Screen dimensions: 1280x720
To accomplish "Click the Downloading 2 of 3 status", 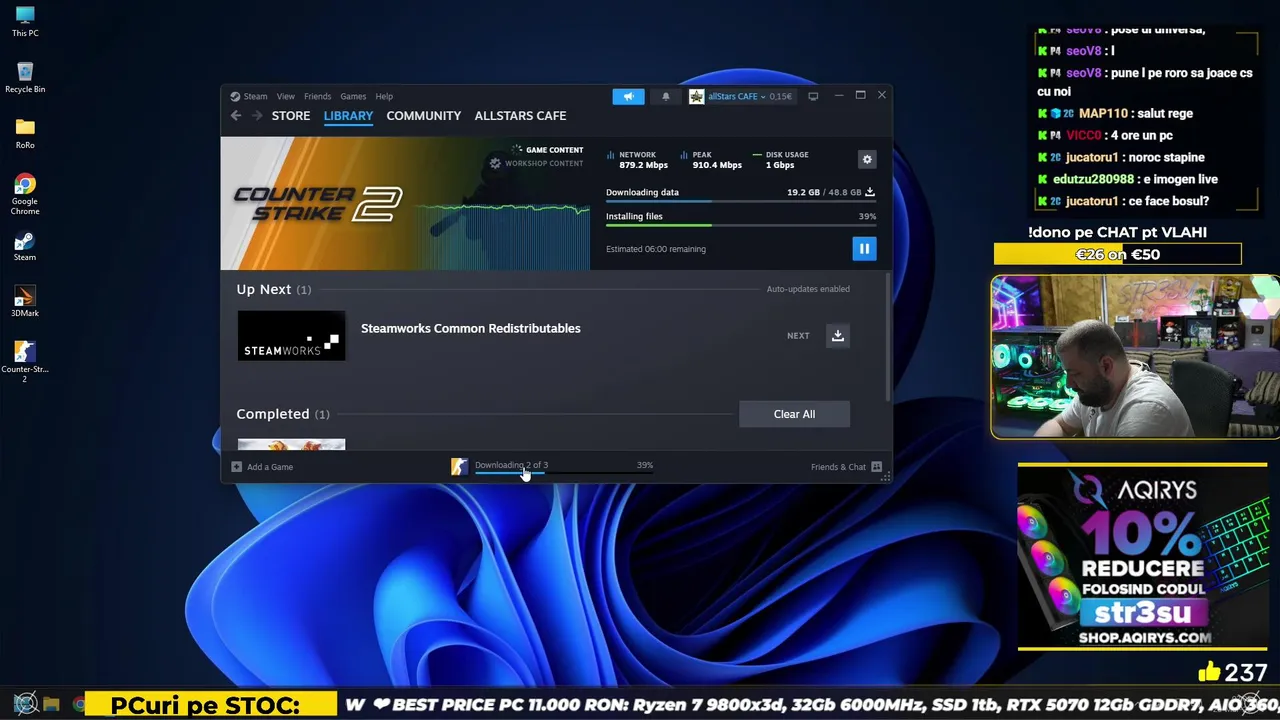I will [x=511, y=465].
